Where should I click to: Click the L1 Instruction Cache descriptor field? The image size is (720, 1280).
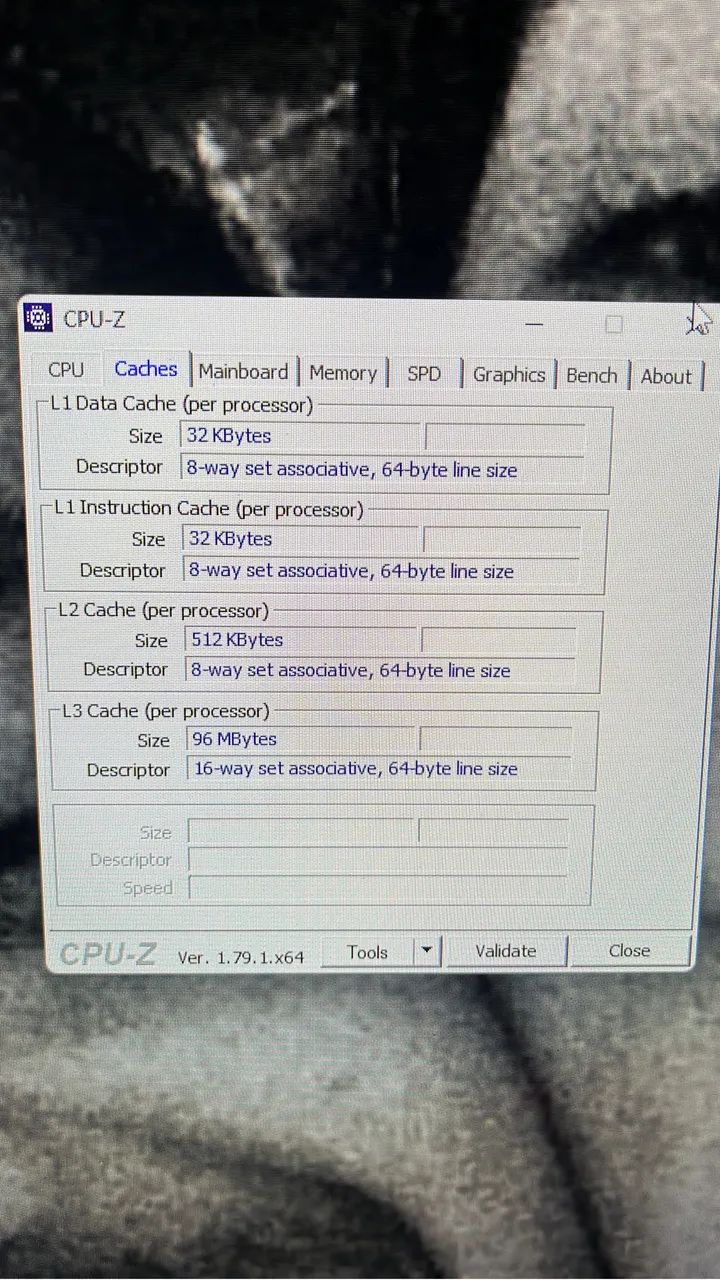pos(382,571)
